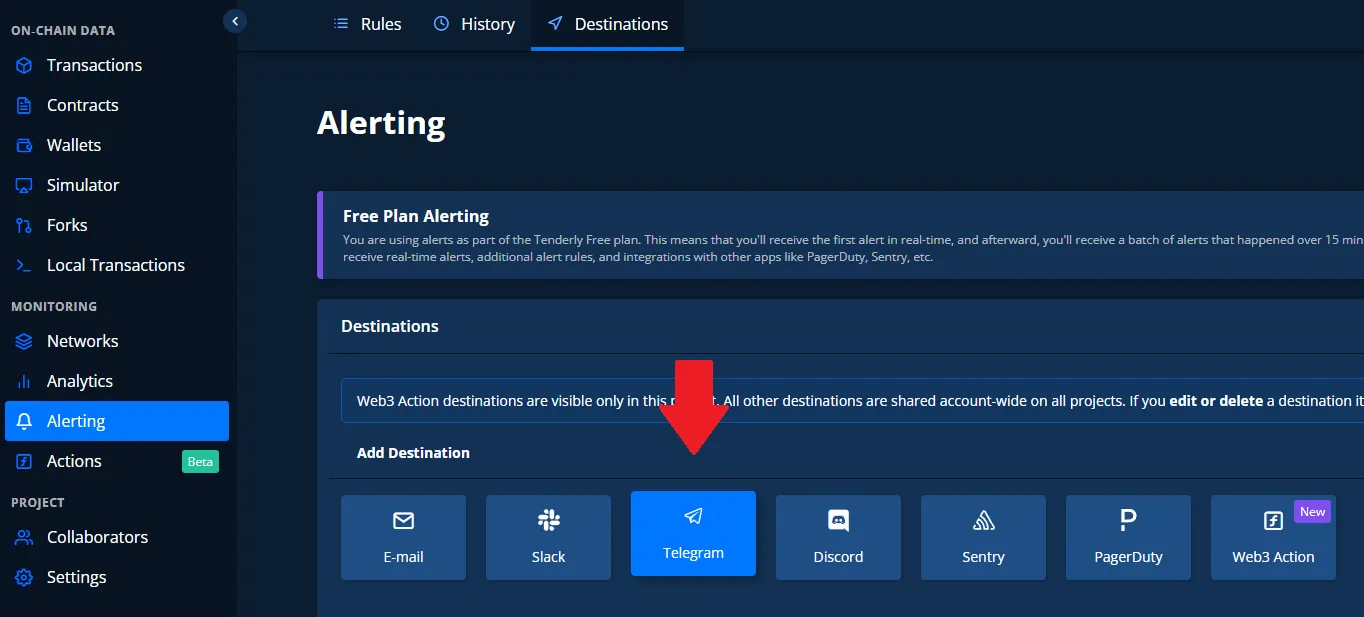The width and height of the screenshot is (1364, 617).
Task: Click the Collaborators people icon
Action: [25, 537]
